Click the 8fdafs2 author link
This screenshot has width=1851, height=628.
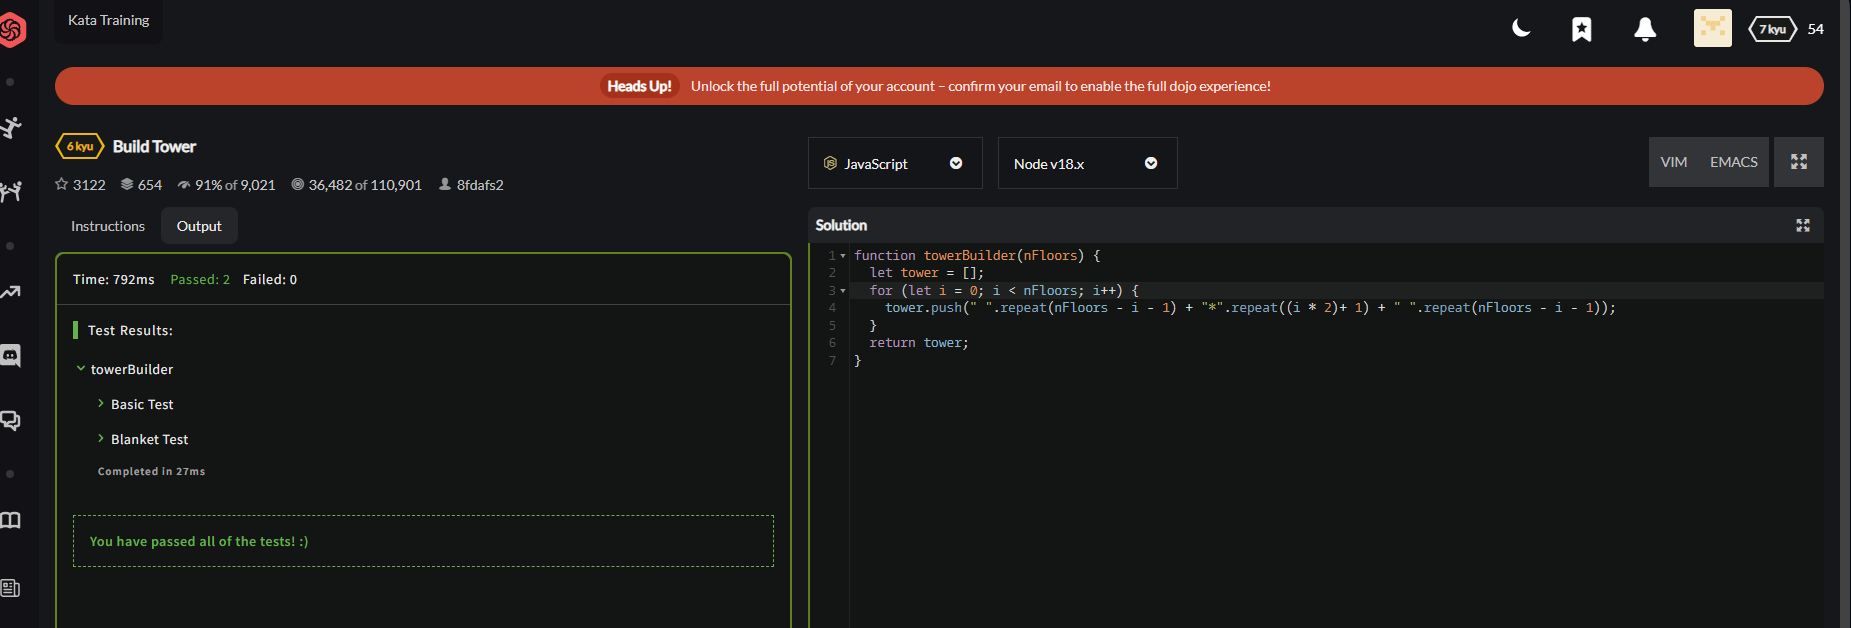(479, 185)
